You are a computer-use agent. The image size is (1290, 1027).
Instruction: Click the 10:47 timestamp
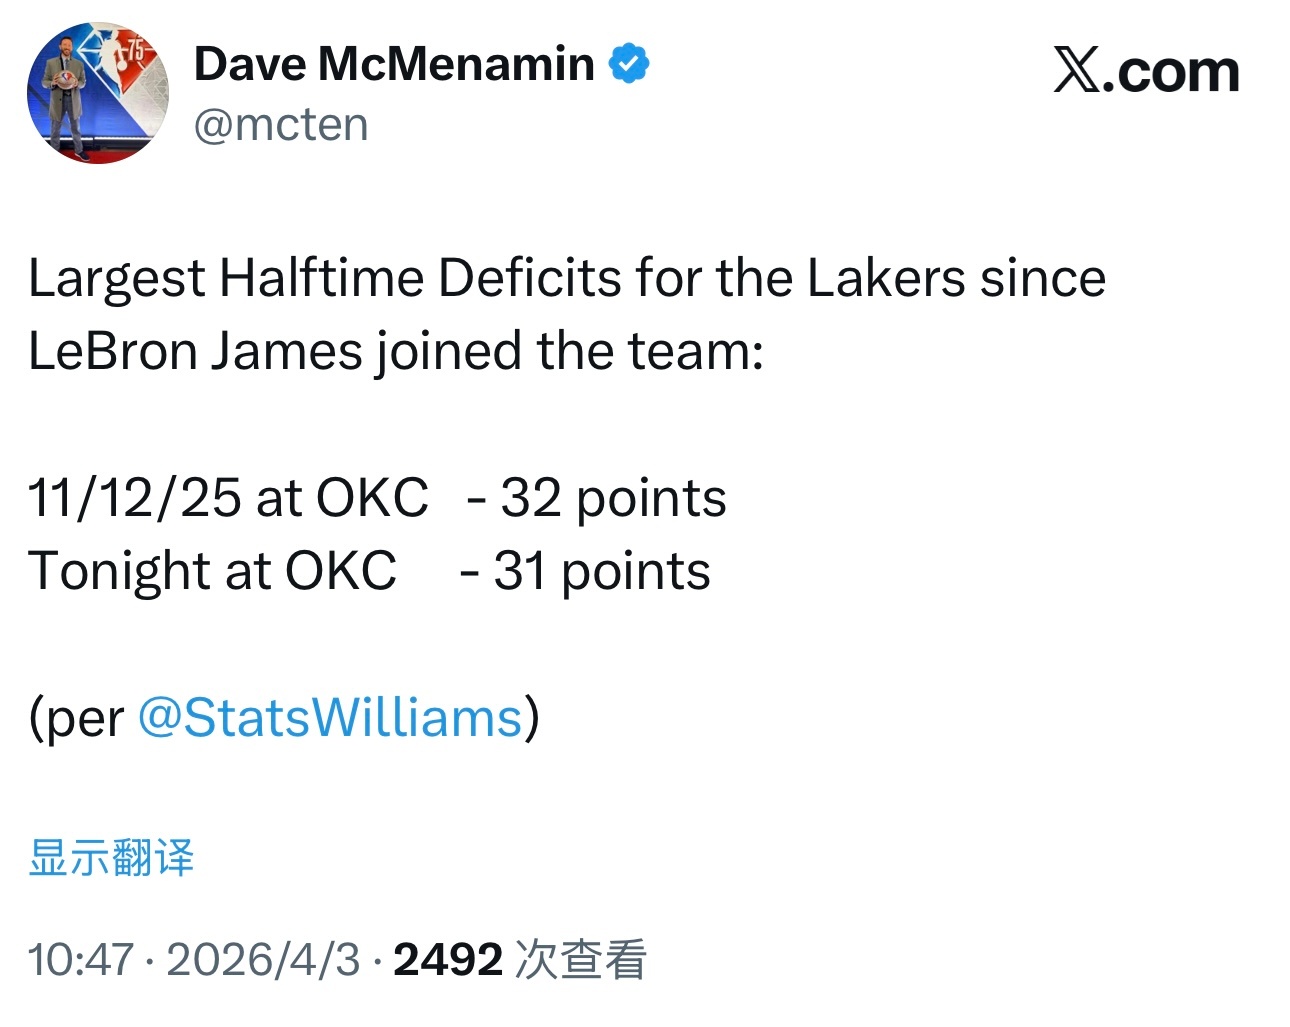pyautogui.click(x=80, y=960)
